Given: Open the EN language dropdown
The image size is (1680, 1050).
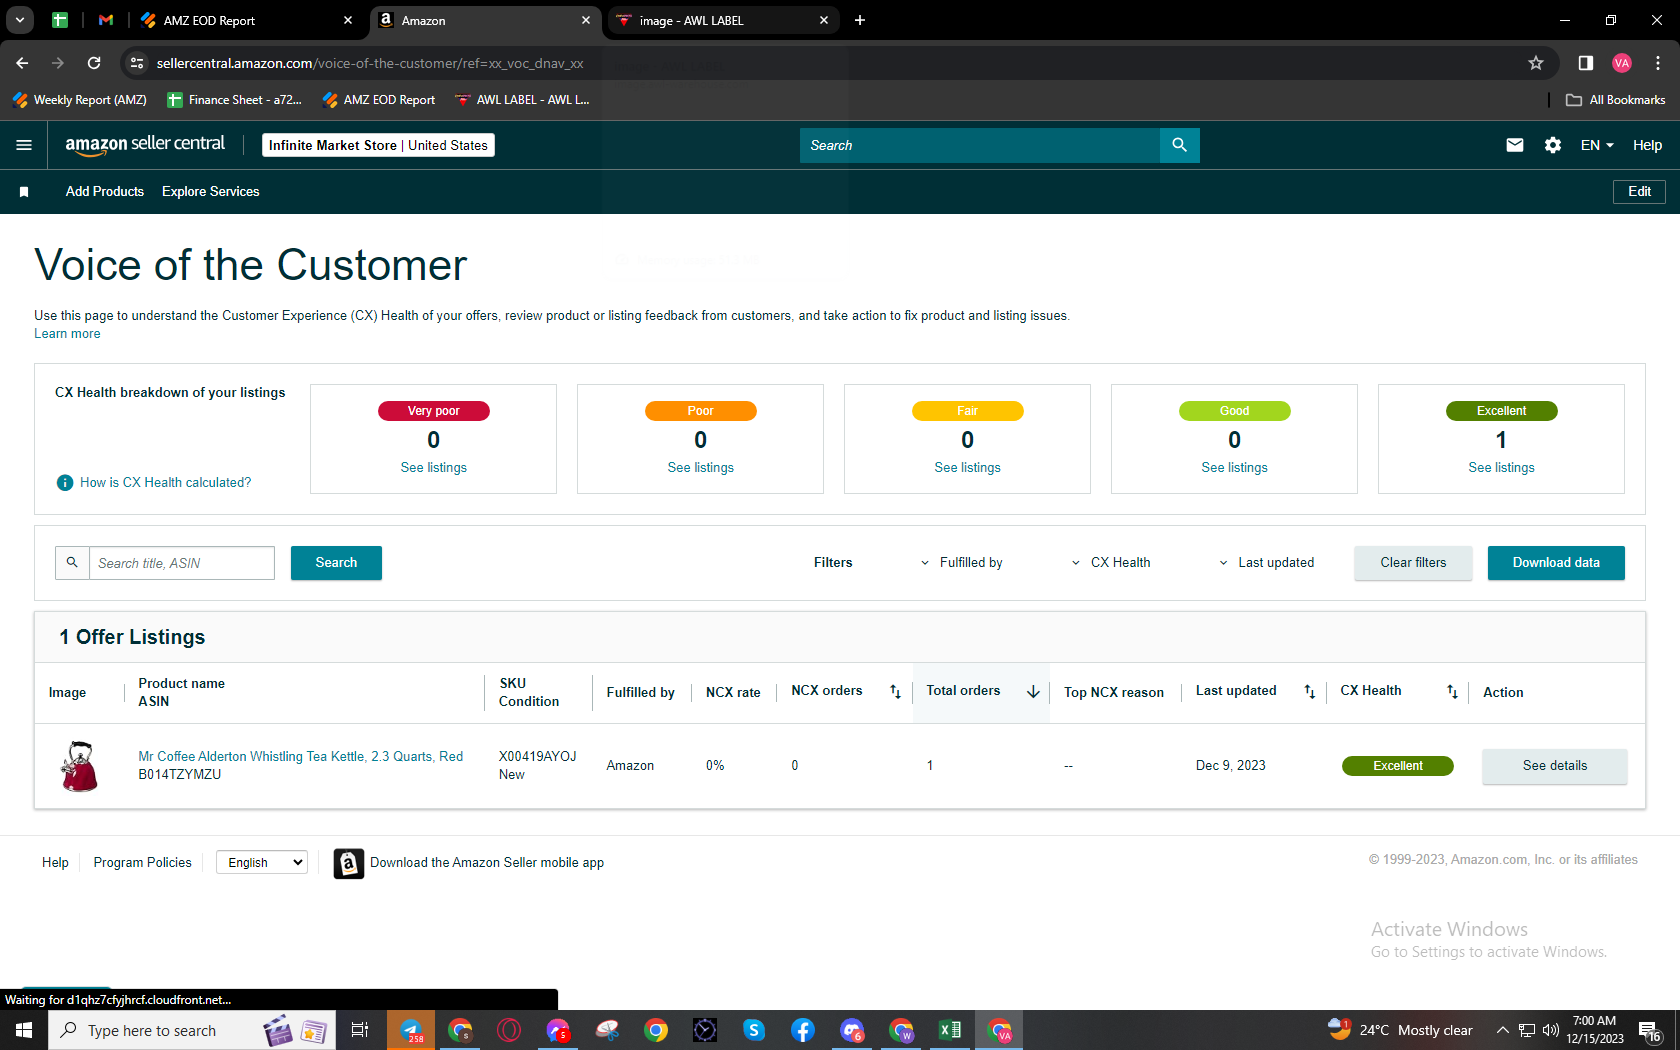Looking at the screenshot, I should pyautogui.click(x=1597, y=145).
